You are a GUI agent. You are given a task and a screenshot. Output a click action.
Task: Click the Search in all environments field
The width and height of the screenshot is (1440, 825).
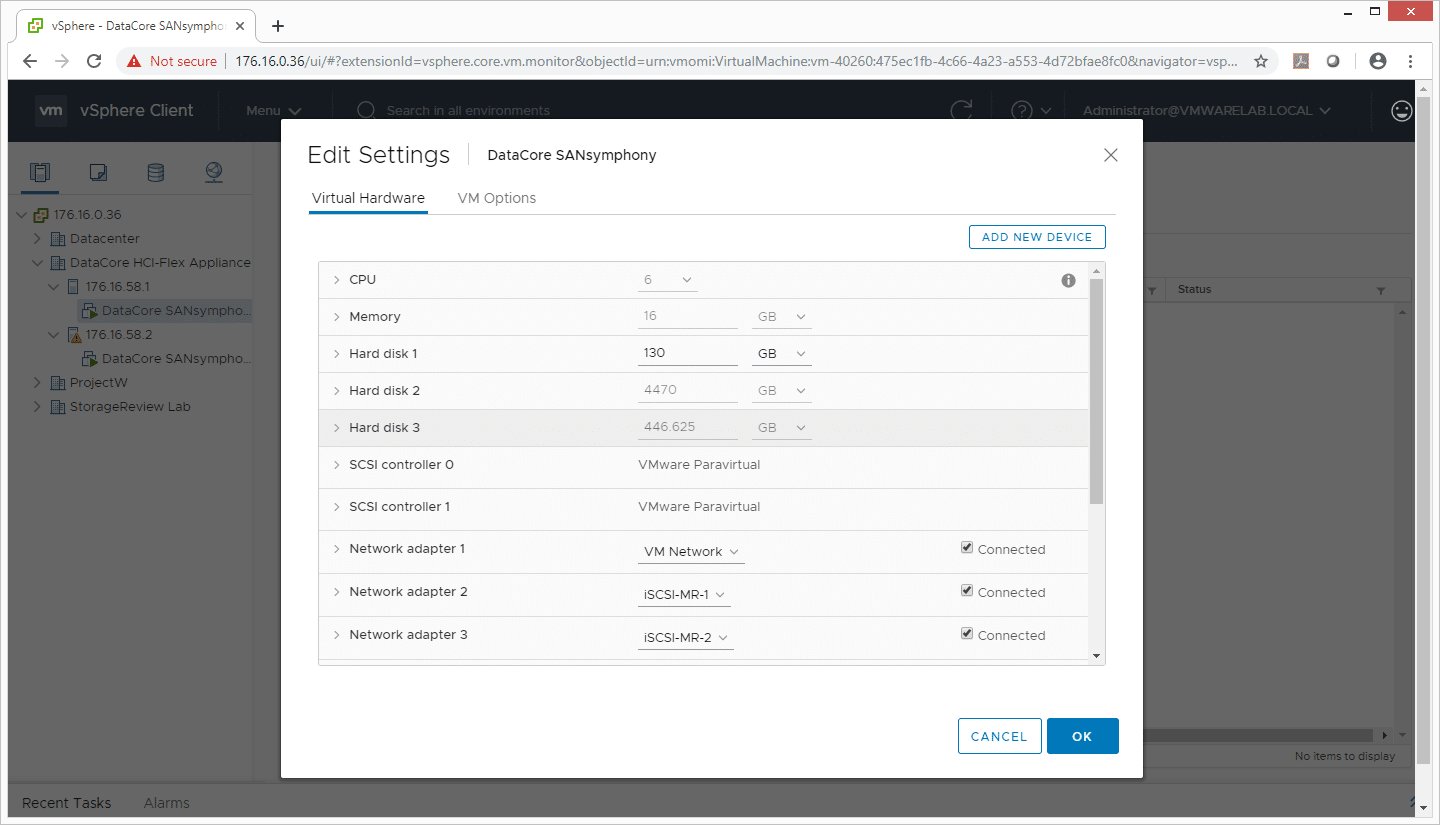pos(468,110)
